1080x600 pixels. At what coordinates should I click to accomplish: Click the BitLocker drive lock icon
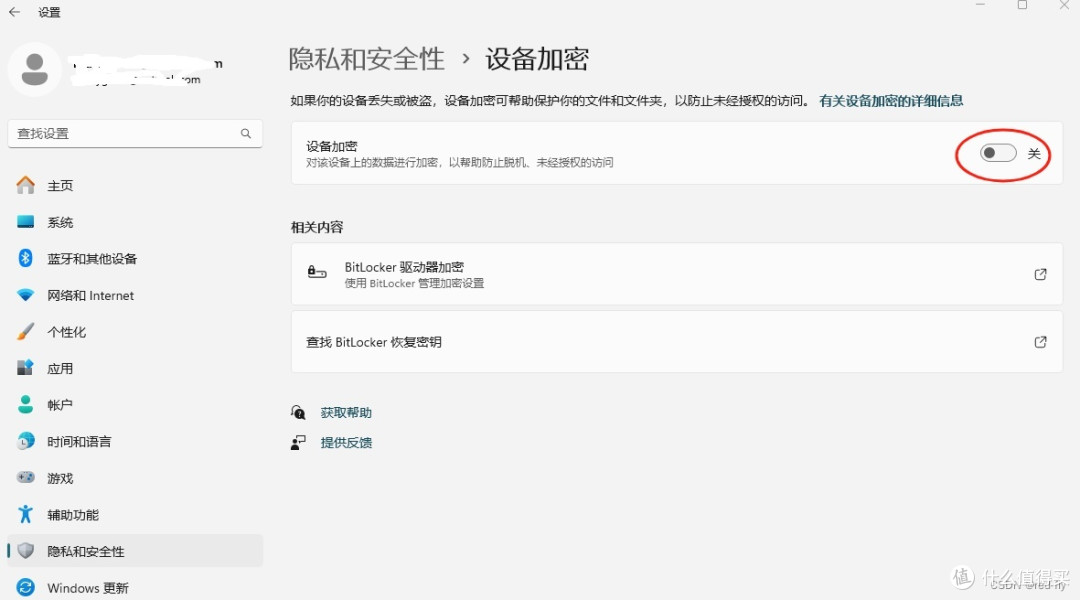point(317,273)
